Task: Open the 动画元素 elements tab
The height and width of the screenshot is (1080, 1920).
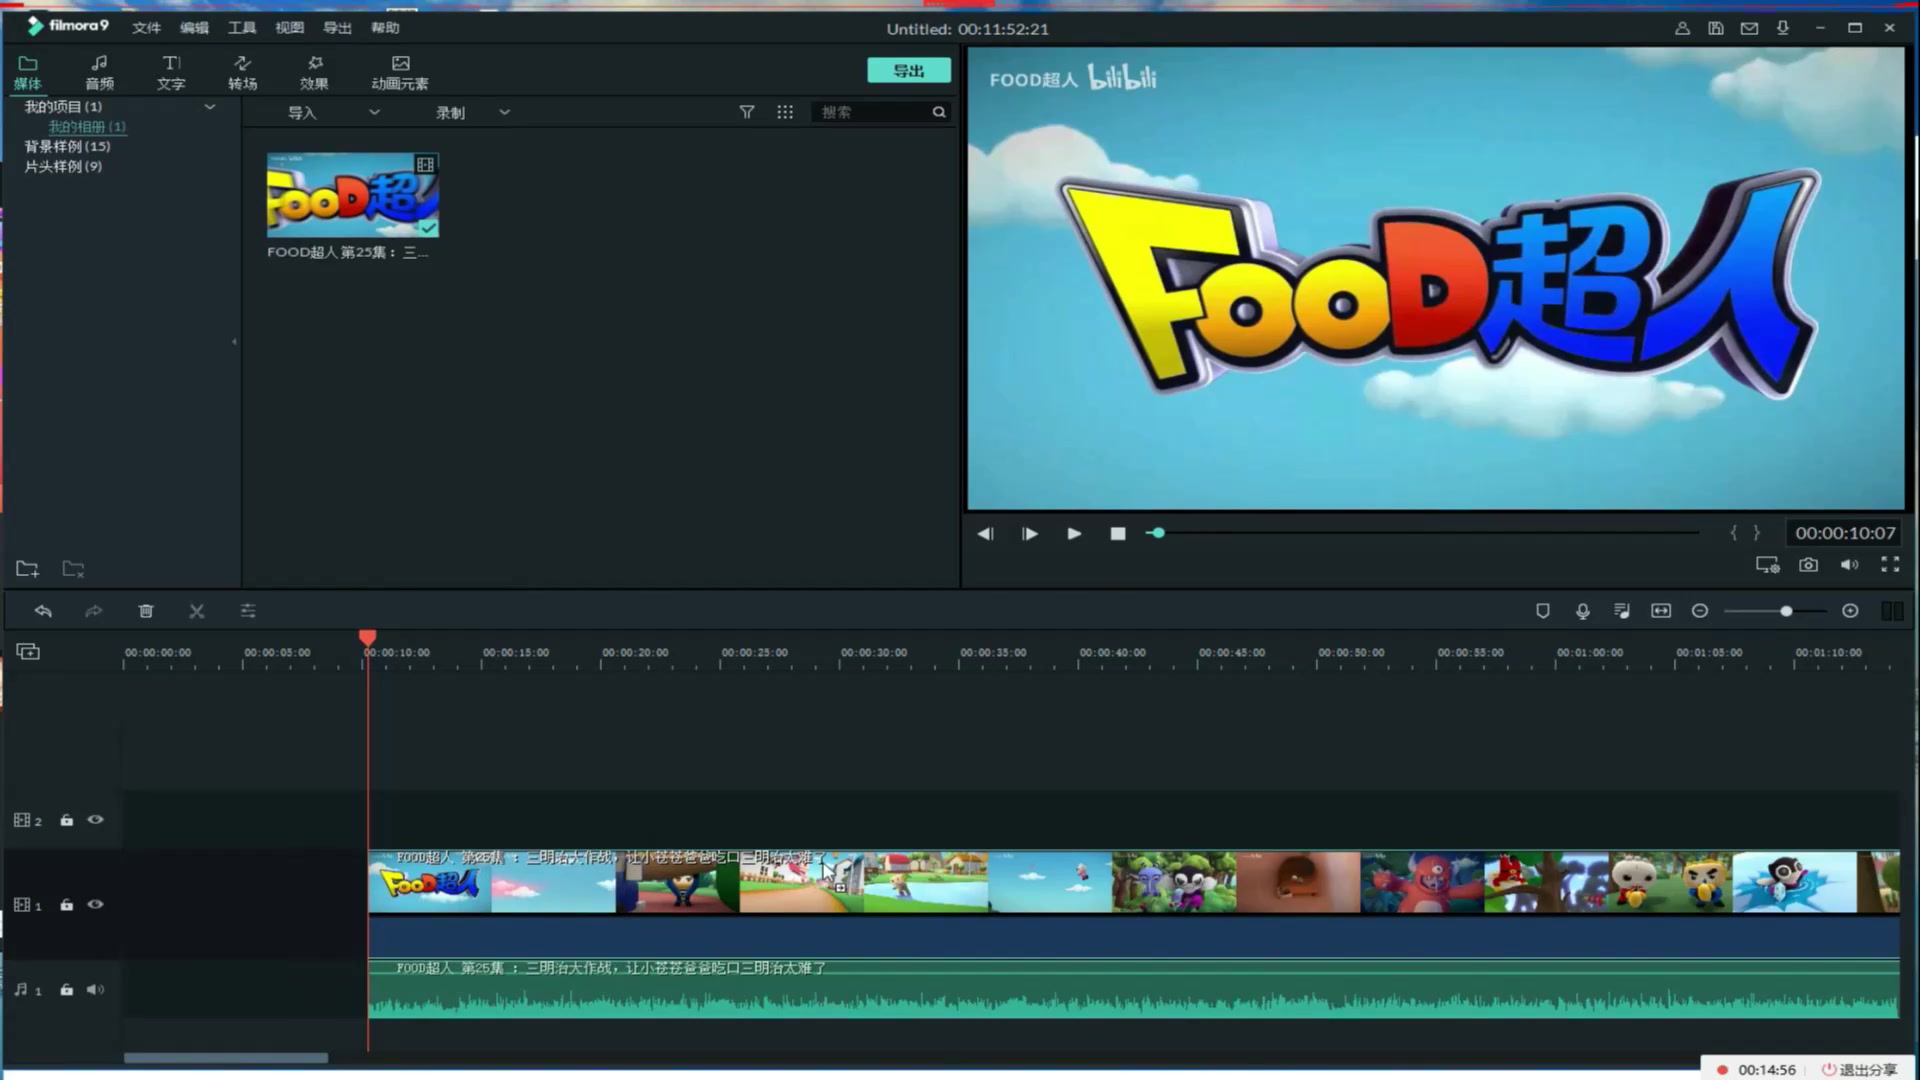Action: coord(400,73)
